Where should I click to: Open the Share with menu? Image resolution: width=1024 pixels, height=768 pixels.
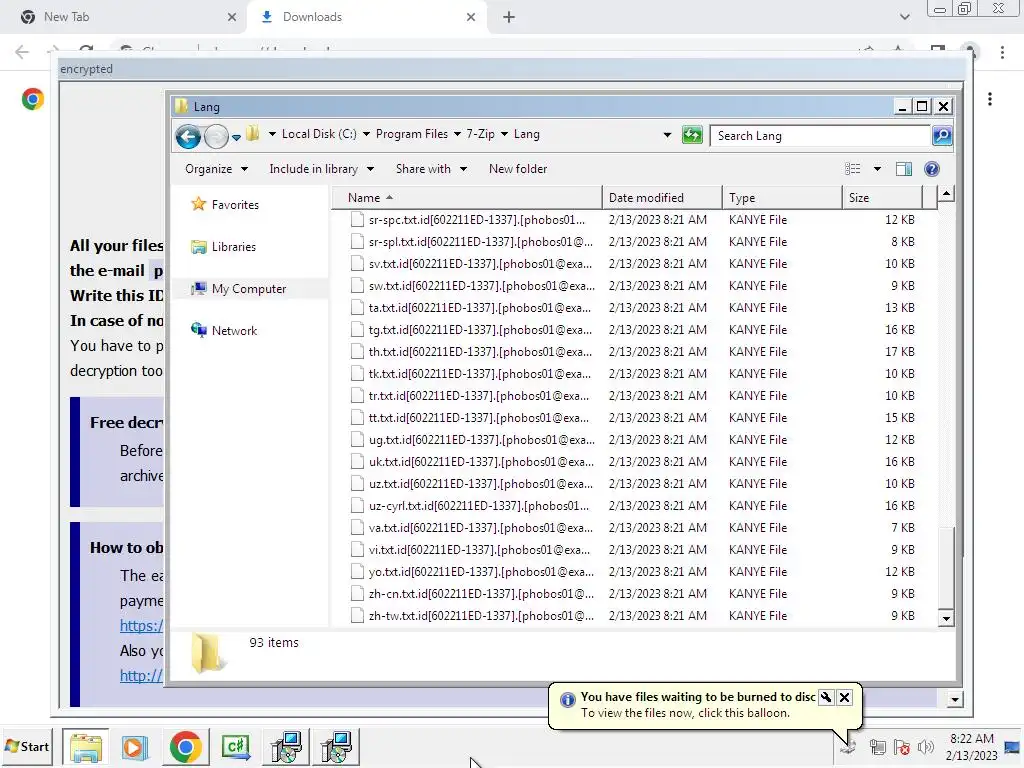point(431,169)
